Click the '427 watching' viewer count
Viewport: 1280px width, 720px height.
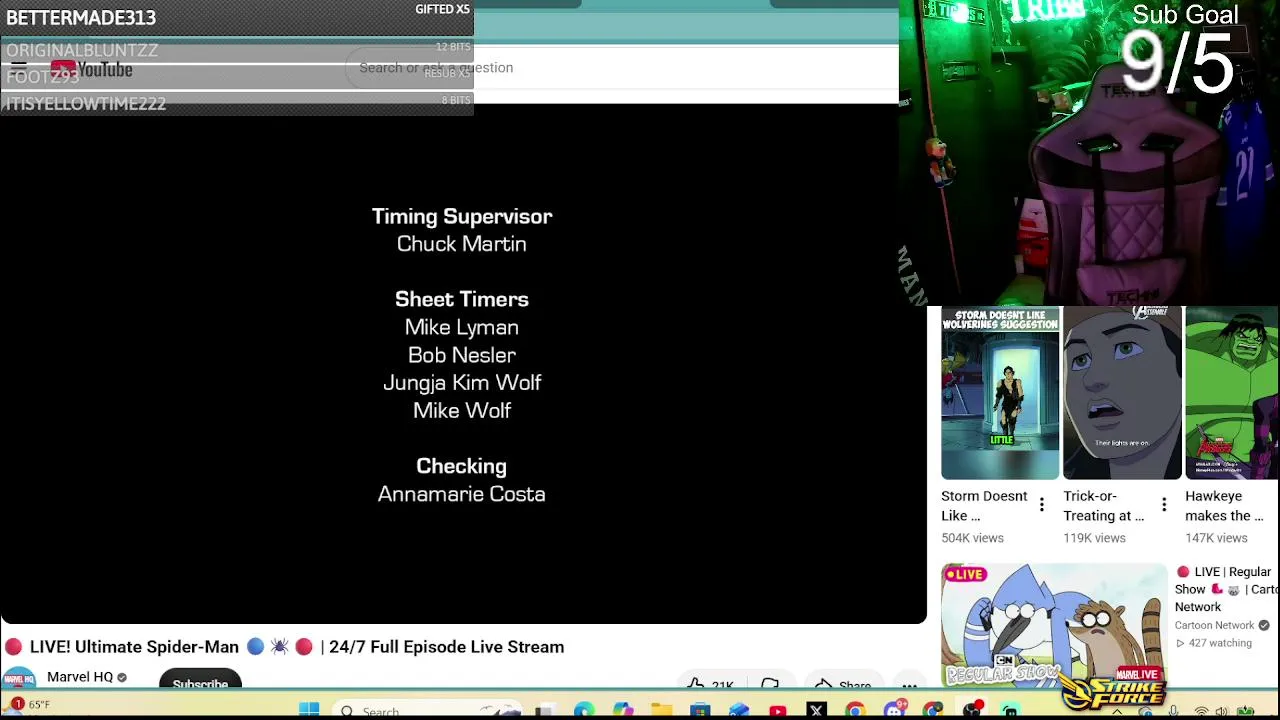(x=1220, y=643)
